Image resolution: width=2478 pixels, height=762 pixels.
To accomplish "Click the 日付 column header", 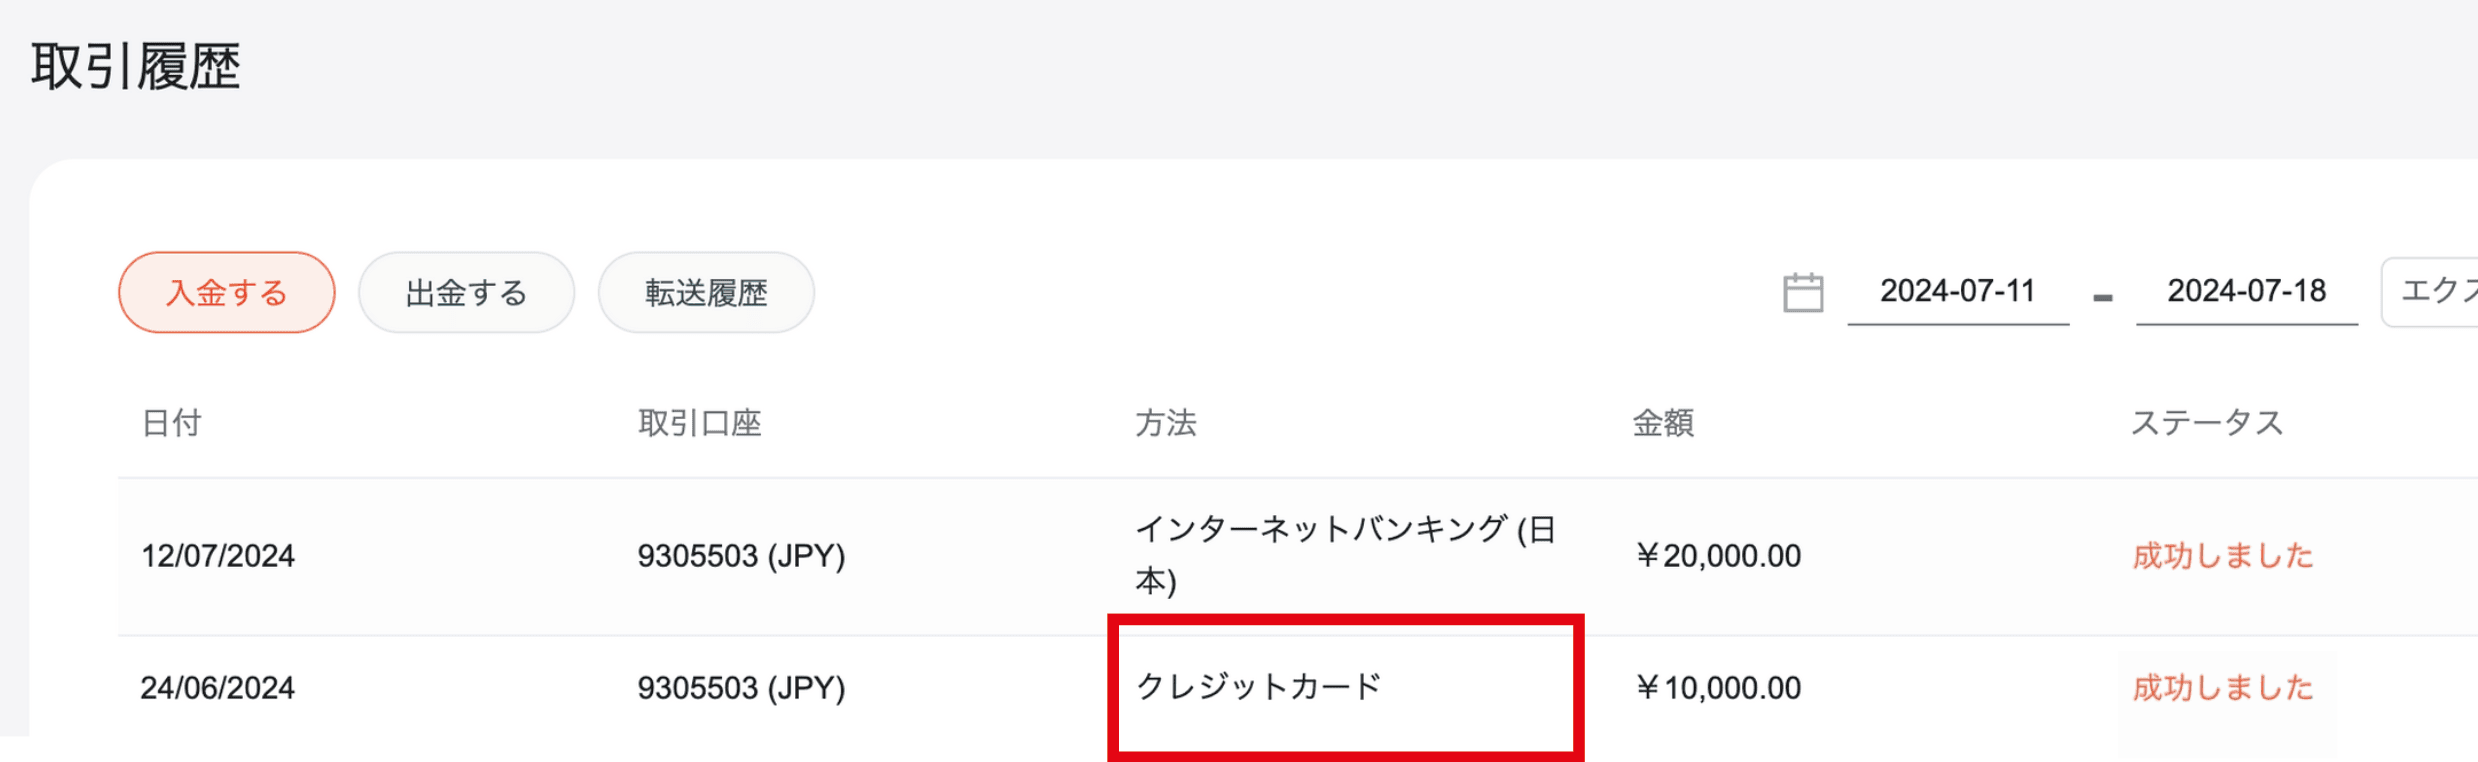I will tap(171, 423).
